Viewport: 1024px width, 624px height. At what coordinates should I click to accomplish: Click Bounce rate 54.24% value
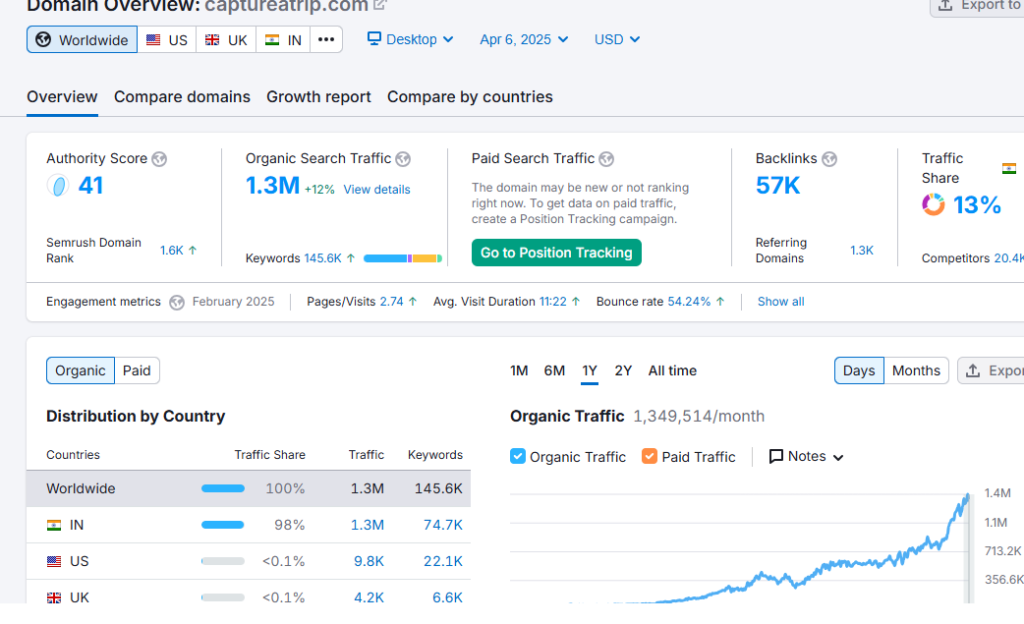tap(689, 302)
